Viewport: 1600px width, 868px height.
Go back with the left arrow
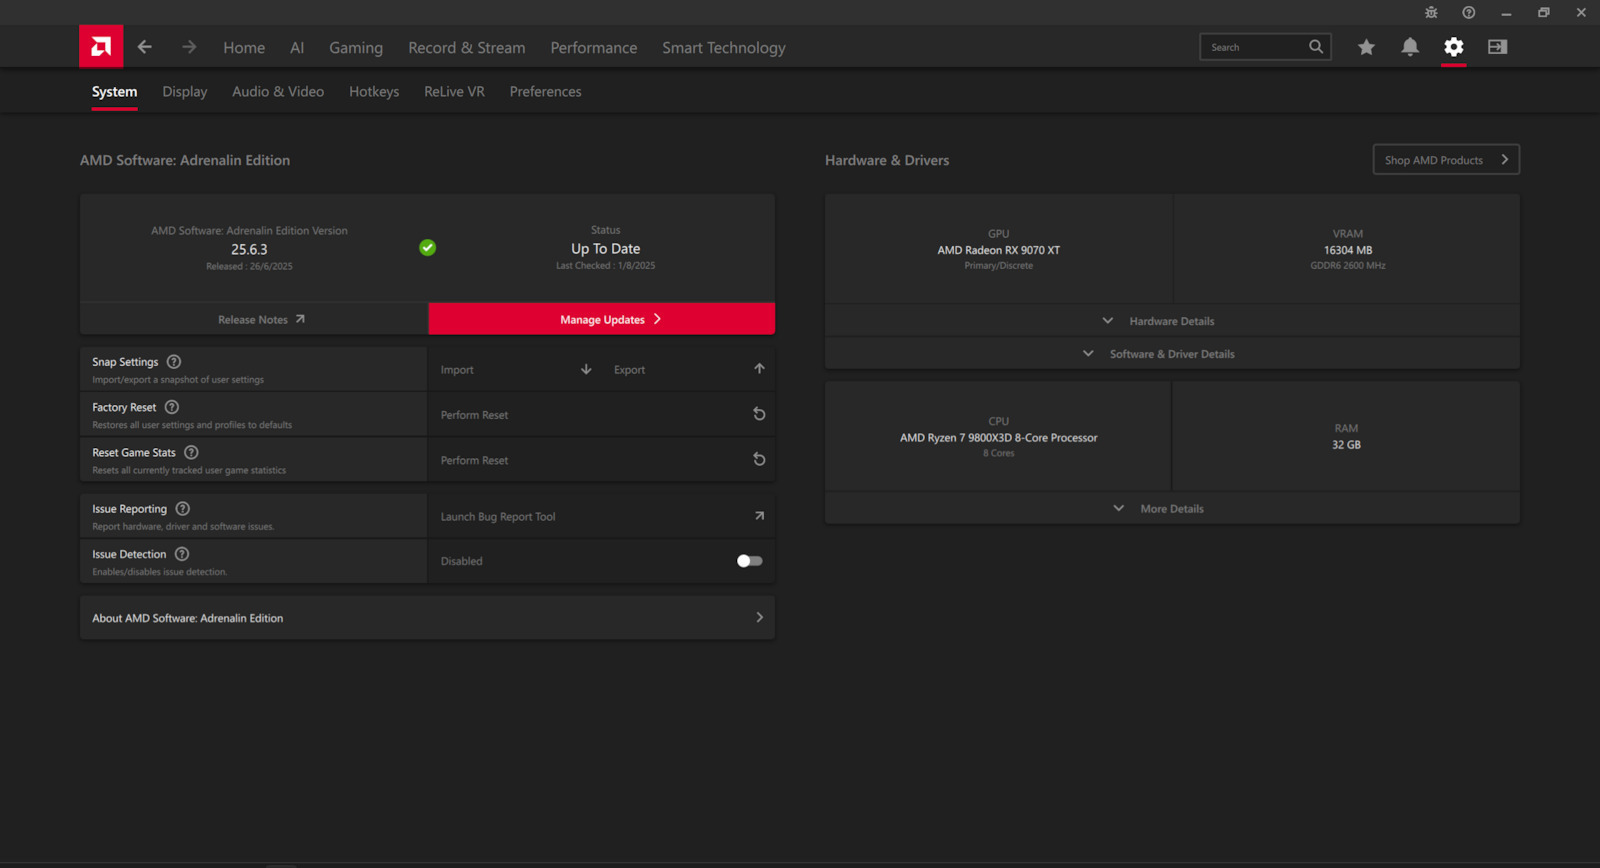tap(145, 47)
